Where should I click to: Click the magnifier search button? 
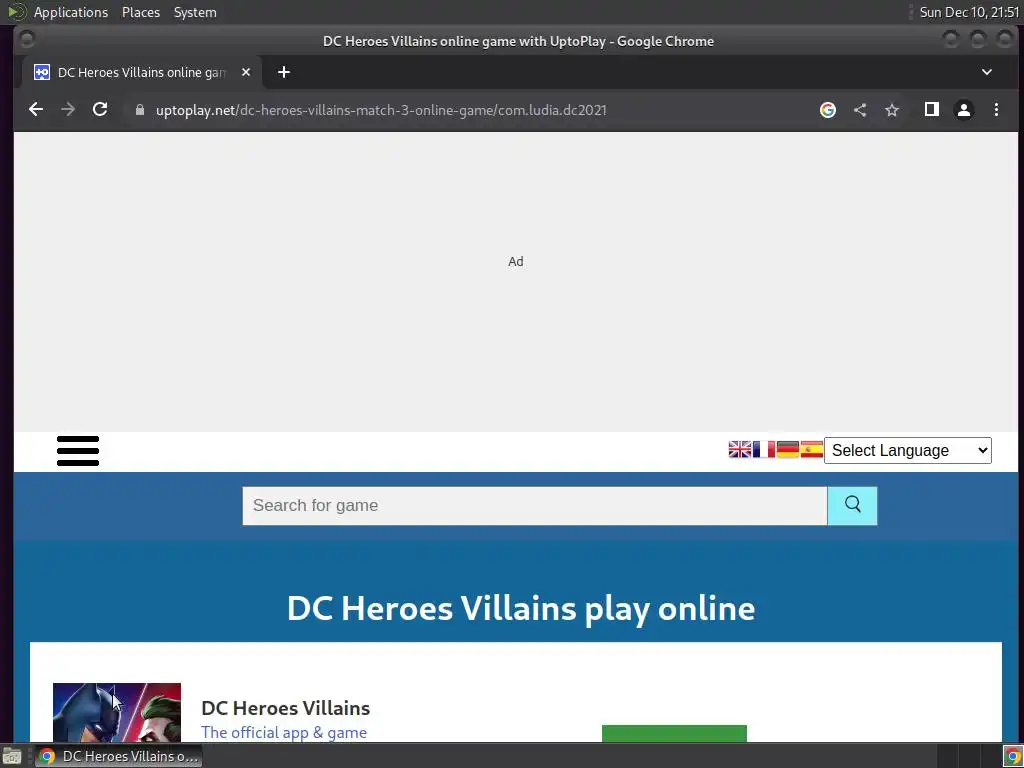pyautogui.click(x=852, y=505)
